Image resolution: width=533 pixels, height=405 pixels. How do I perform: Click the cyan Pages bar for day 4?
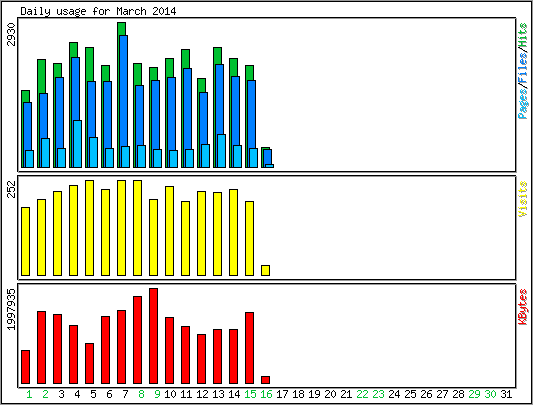coord(78,144)
